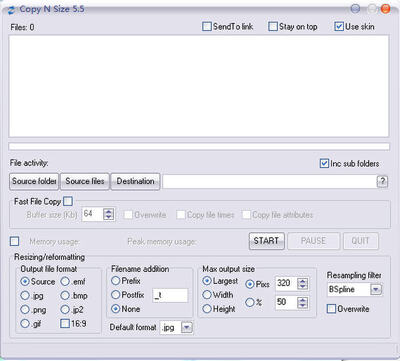This screenshot has height=361, width=400.
Task: Choose None for filename addition
Action: click(116, 309)
